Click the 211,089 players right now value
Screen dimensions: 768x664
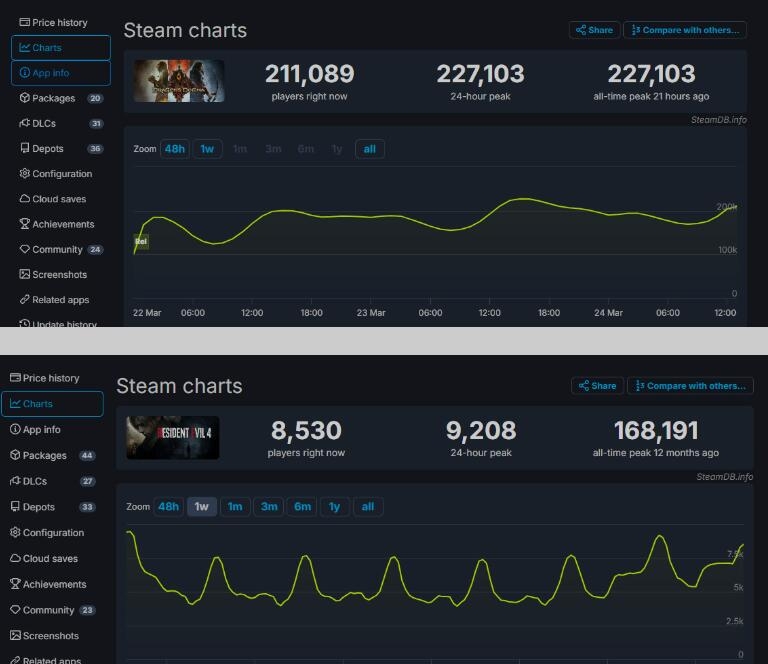pyautogui.click(x=310, y=74)
